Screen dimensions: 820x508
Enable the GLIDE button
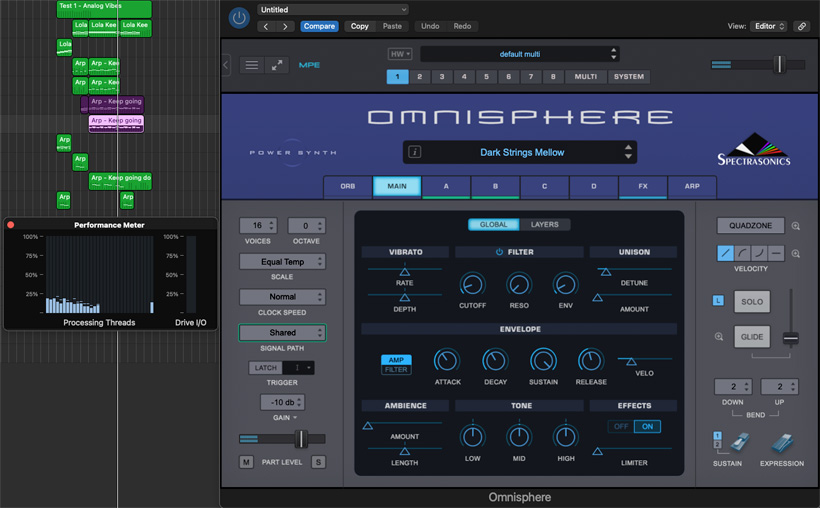point(751,337)
